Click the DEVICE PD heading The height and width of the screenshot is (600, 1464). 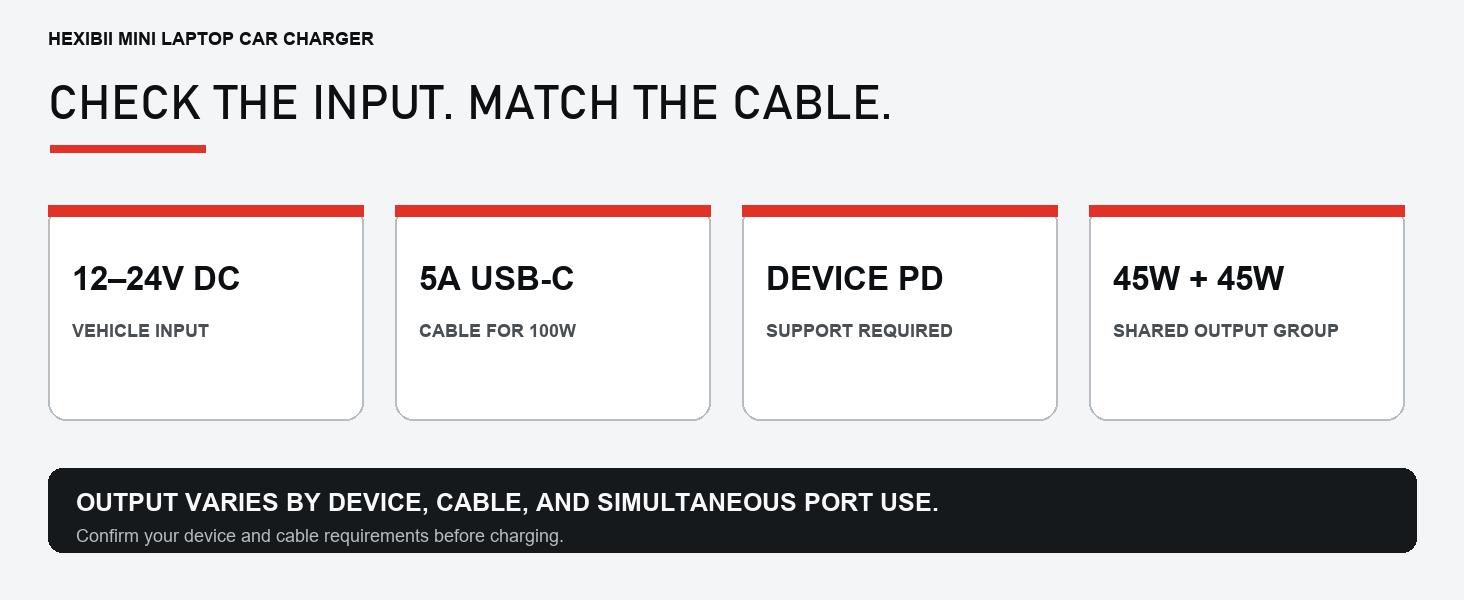point(854,278)
